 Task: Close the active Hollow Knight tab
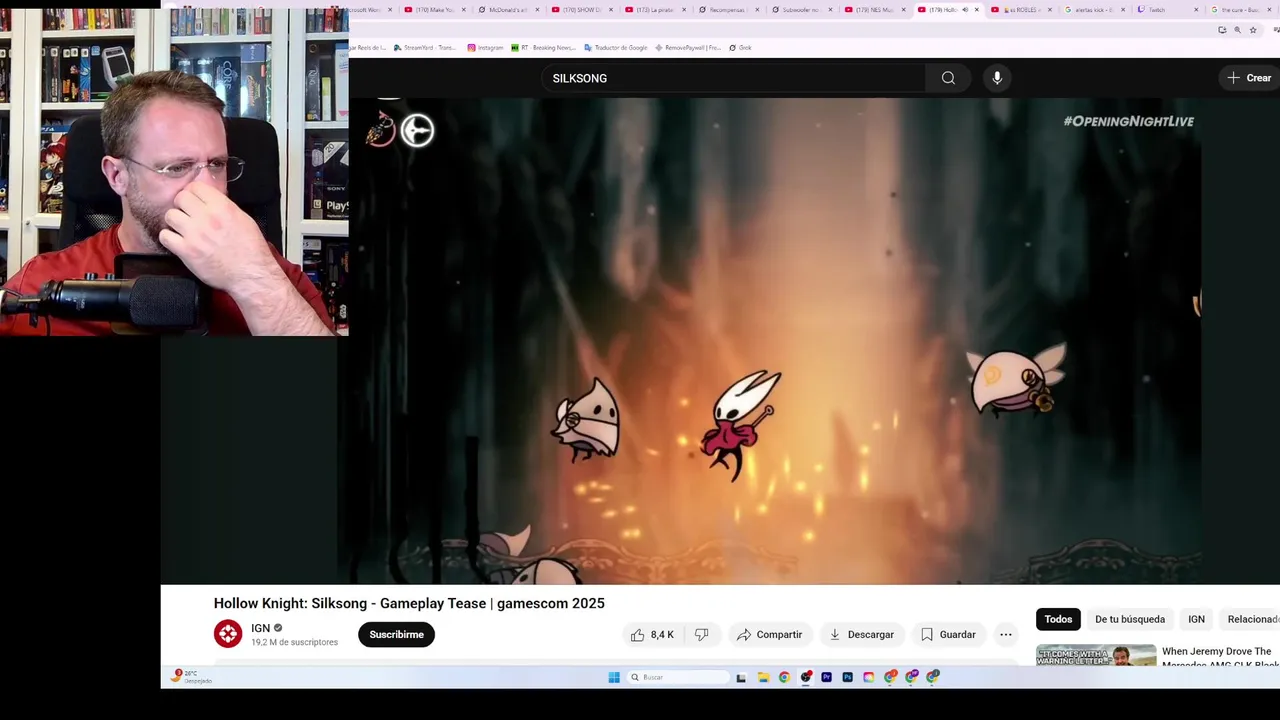click(977, 10)
